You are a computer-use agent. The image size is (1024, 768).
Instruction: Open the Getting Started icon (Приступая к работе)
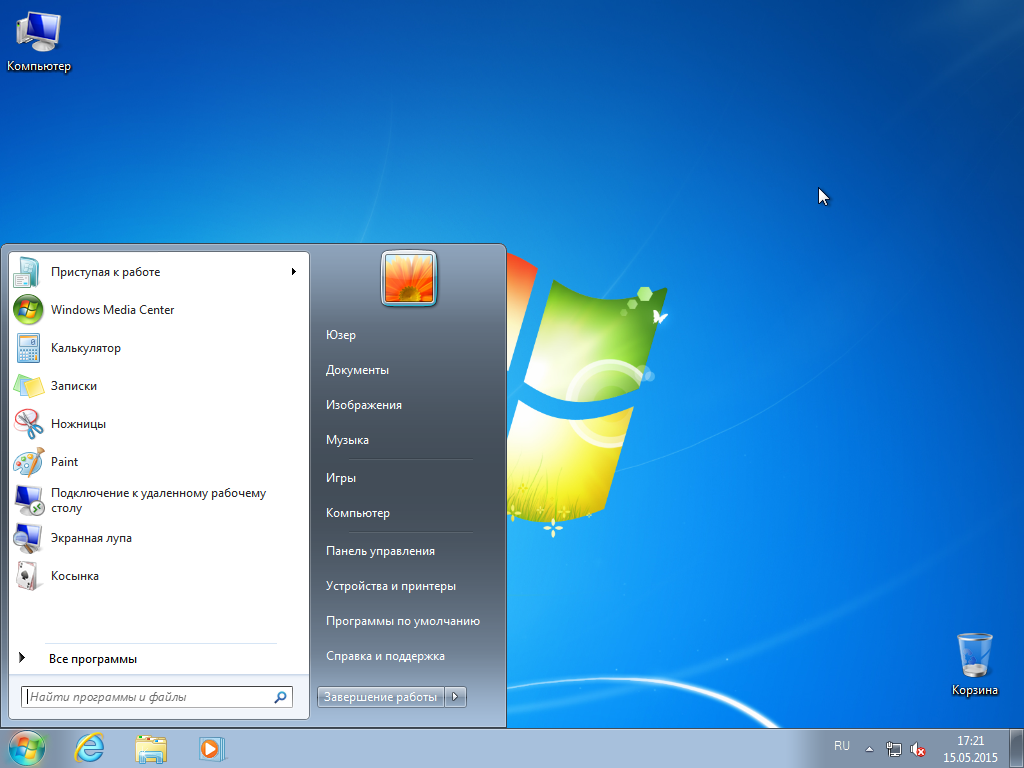(28, 272)
